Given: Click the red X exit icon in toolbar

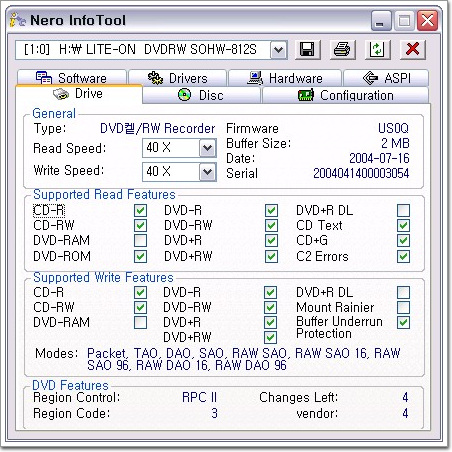Looking at the screenshot, I should tap(413, 50).
